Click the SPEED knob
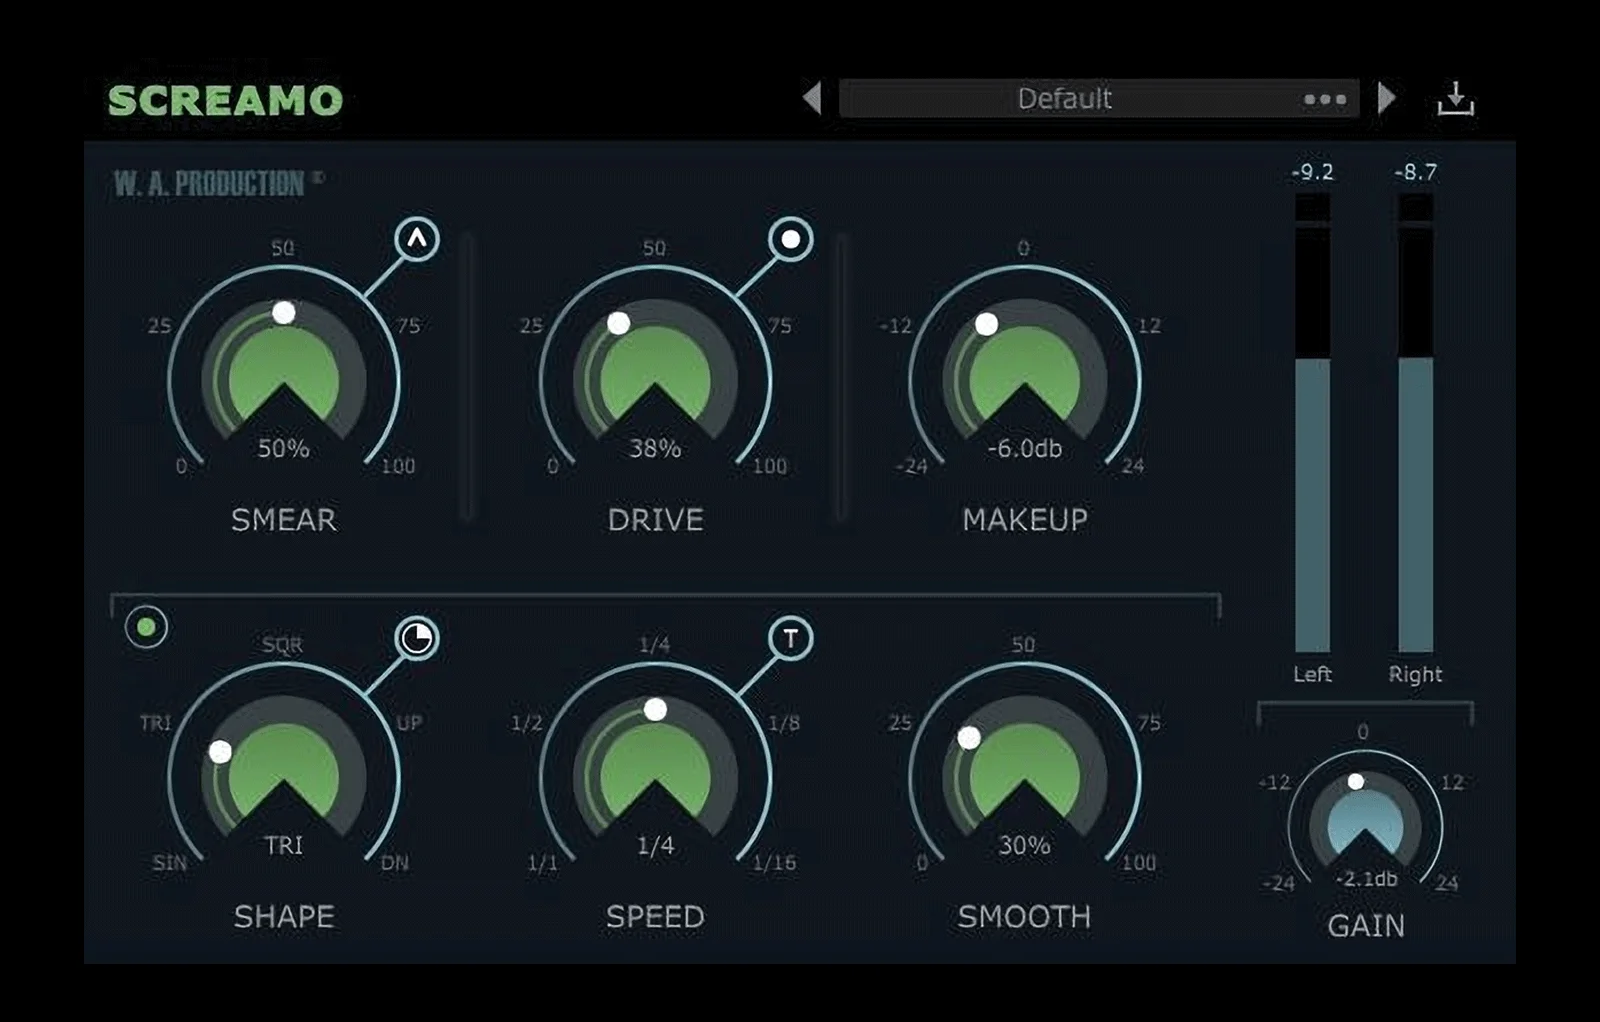Image resolution: width=1600 pixels, height=1022 pixels. 655,768
